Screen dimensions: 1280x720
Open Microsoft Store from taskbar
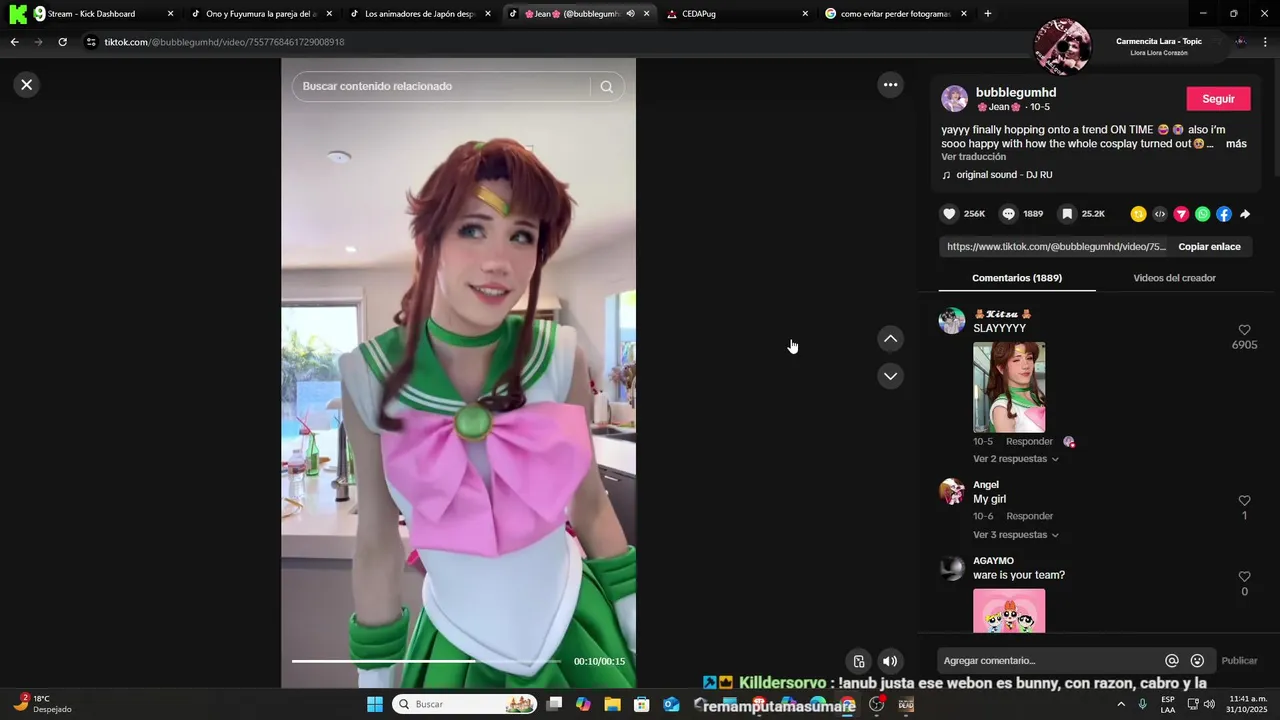point(642,704)
